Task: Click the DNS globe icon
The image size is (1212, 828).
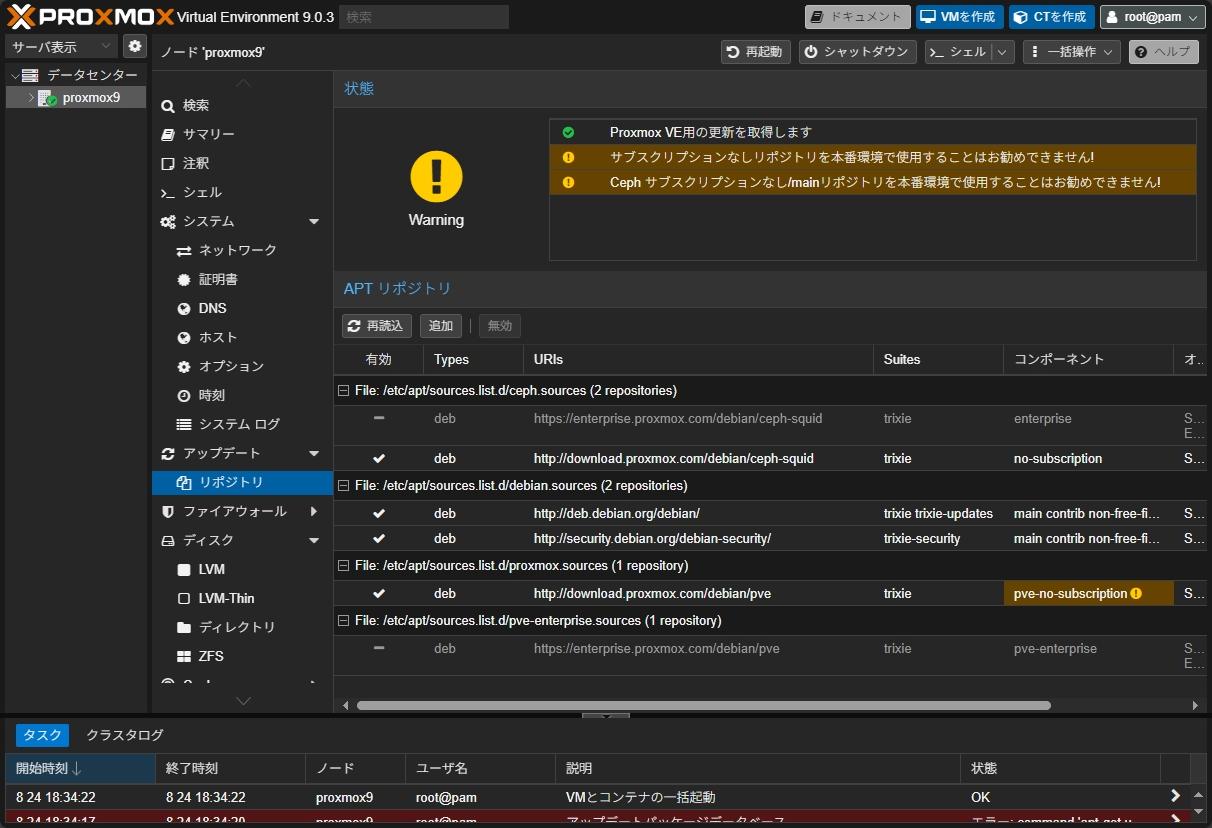Action: (x=184, y=308)
